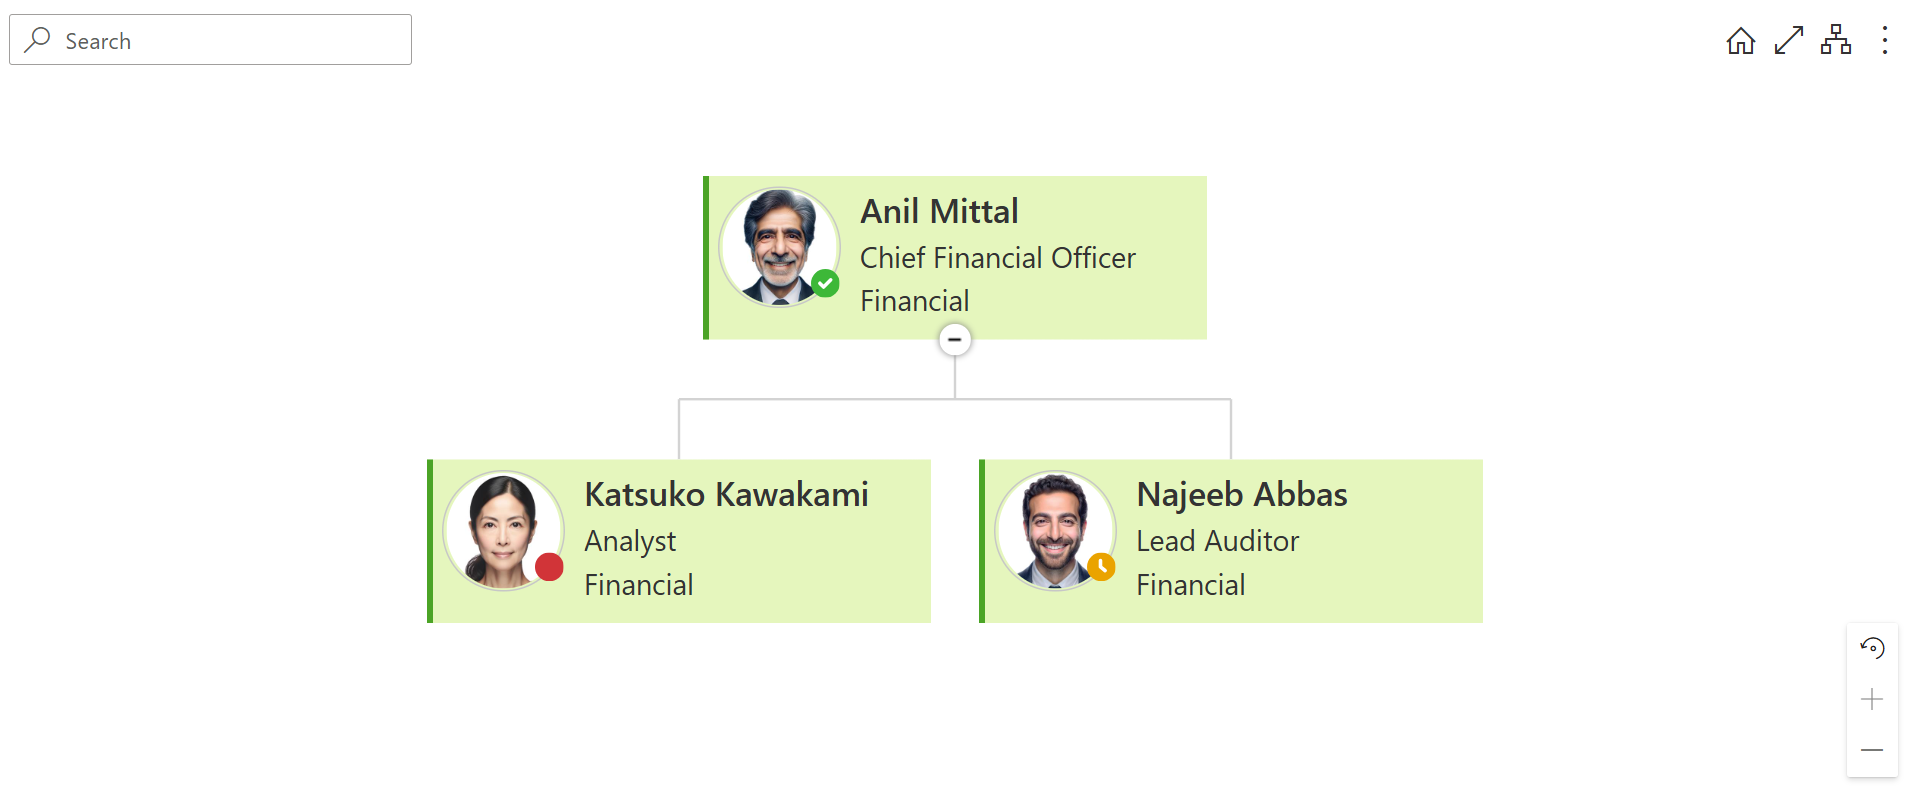Click the search magnifier icon
Screen dimensions: 1909x793
tap(38, 40)
